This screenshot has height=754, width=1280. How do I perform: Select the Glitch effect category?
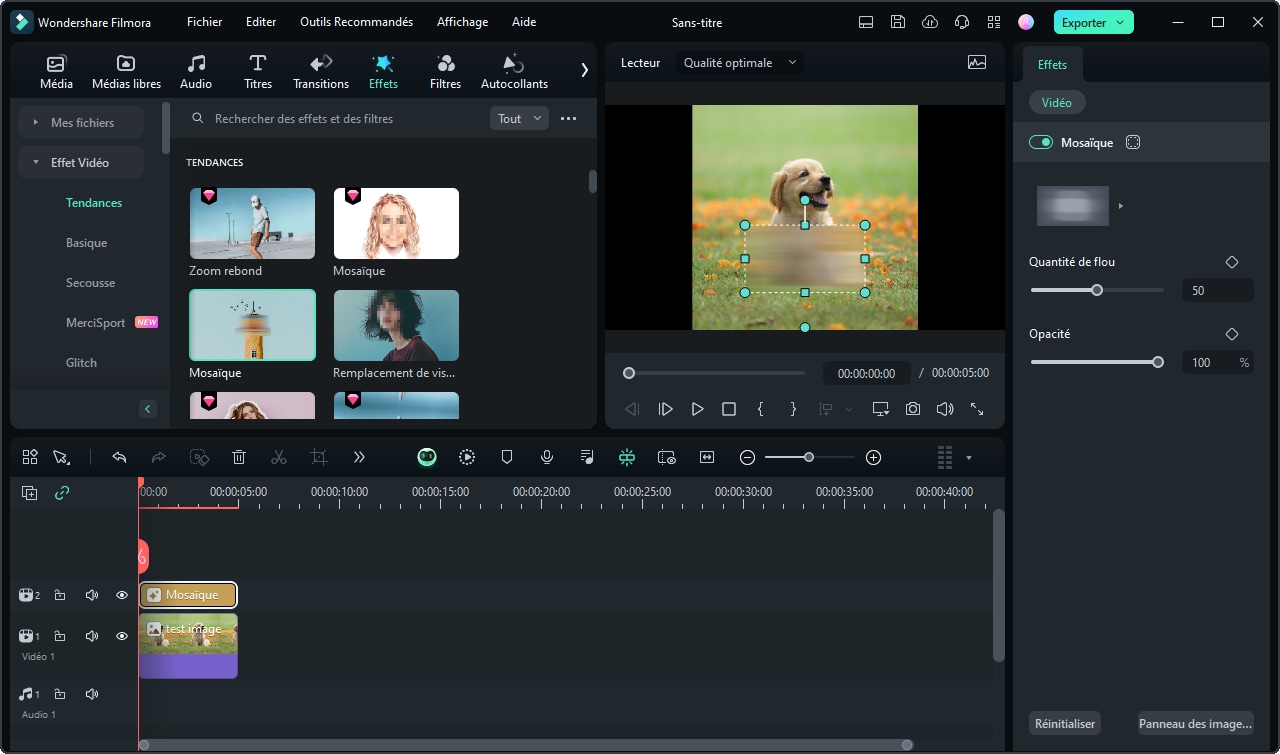pos(81,362)
